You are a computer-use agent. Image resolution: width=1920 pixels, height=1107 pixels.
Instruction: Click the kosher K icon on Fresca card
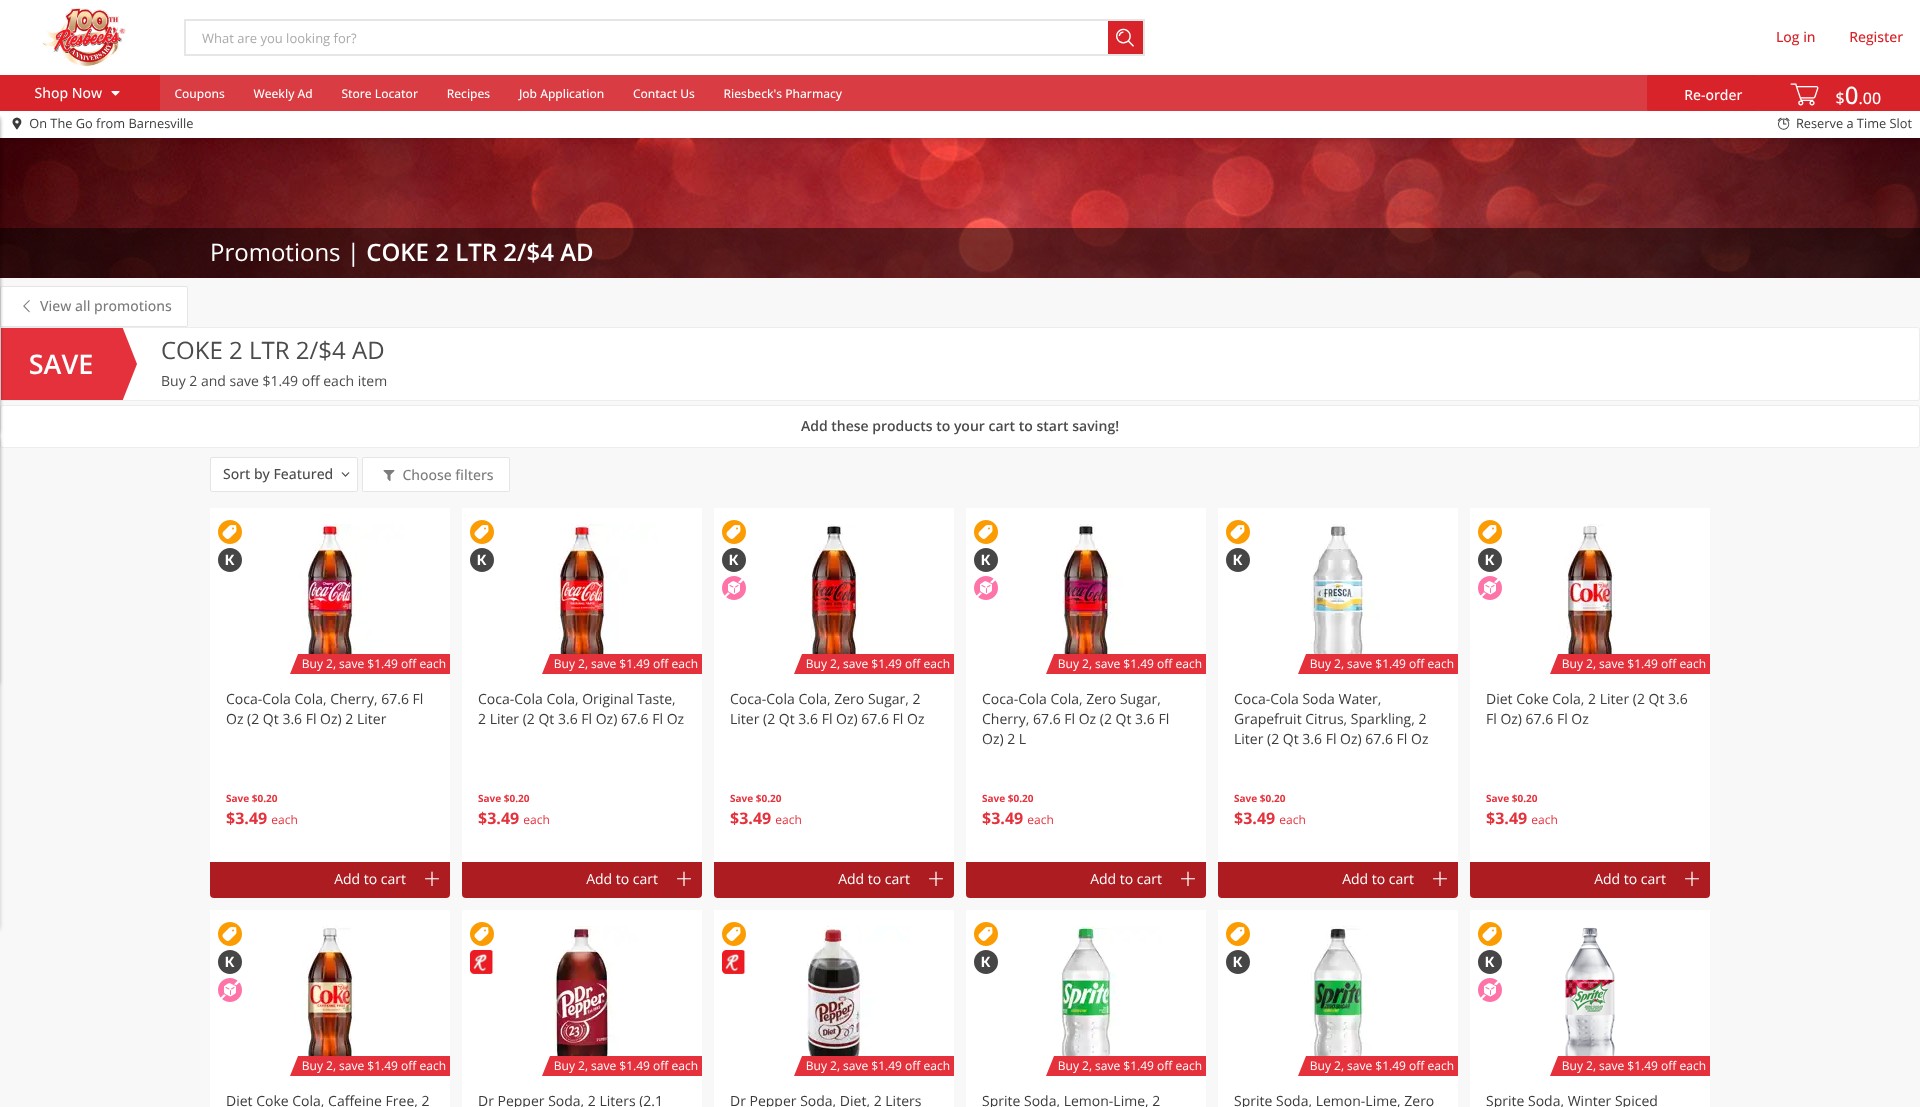tap(1238, 560)
